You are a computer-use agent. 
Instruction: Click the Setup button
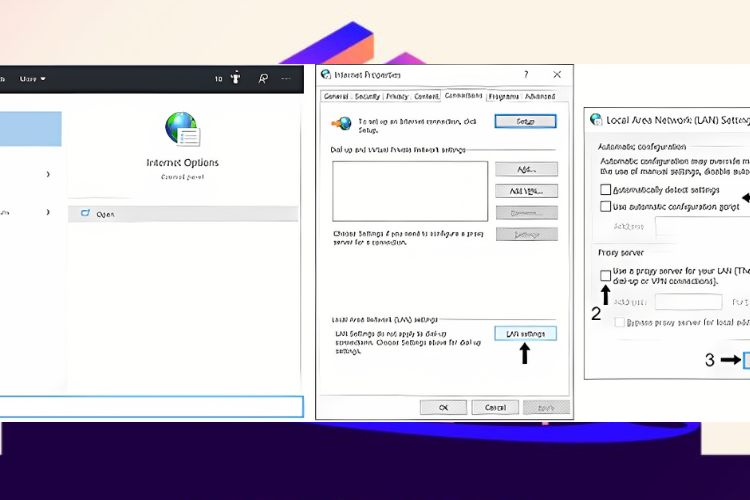525,122
